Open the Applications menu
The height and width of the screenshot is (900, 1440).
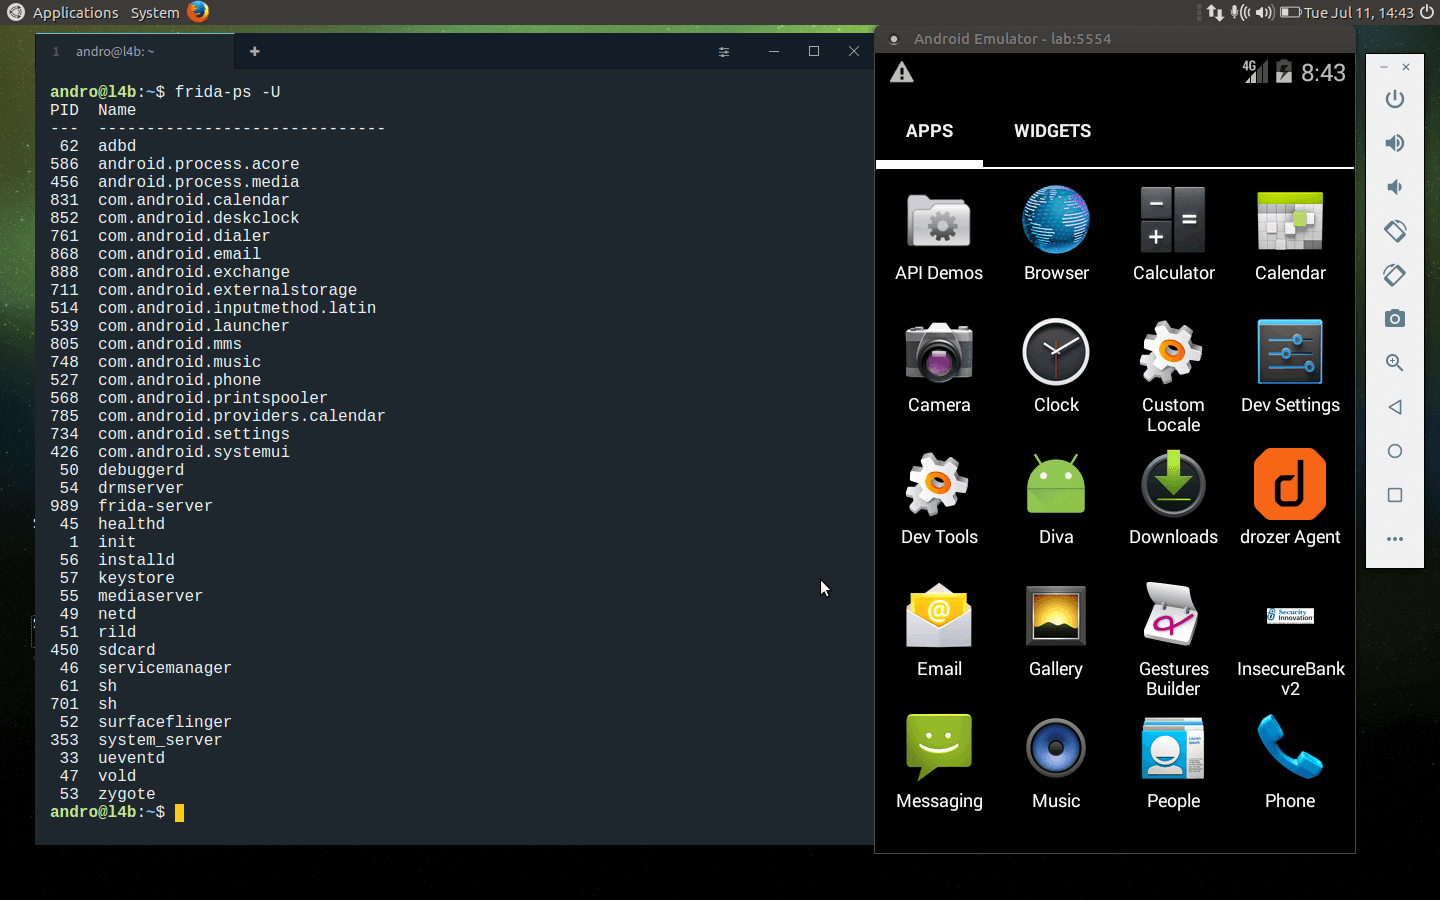pos(75,13)
